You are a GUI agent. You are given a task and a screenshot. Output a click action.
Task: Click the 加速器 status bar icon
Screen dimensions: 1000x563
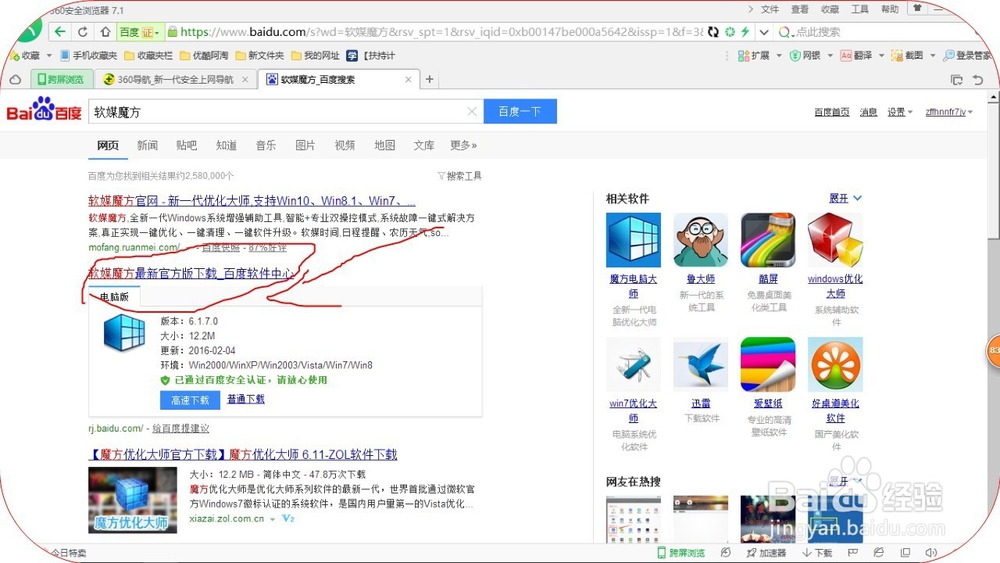[766, 553]
